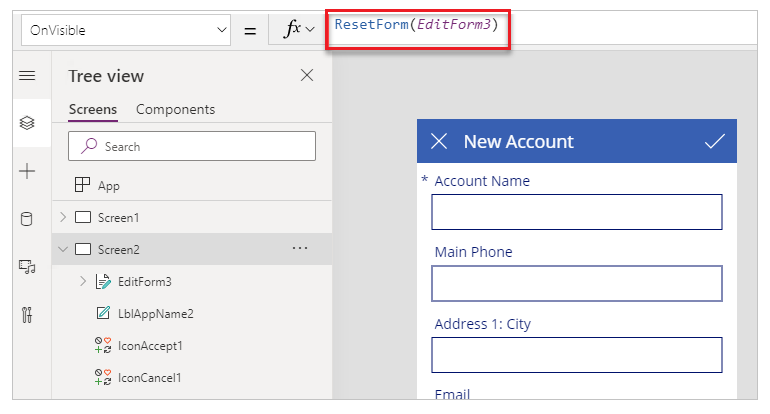This screenshot has height=414, width=770.
Task: Collapse the Screen2 tree node
Action: 63,249
